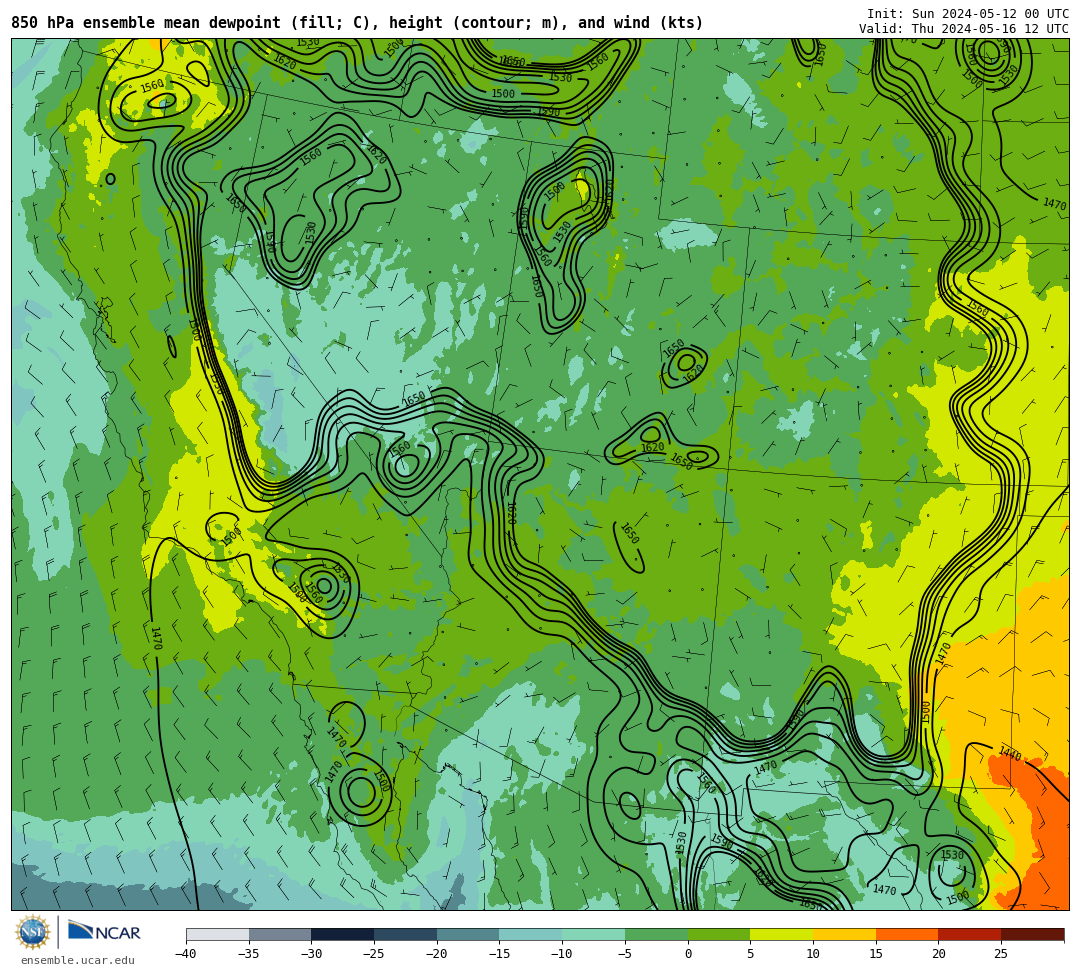This screenshot has height=973, width=1080.
Task: Pick the mint green segment -10 to -5
Action: click(x=594, y=934)
